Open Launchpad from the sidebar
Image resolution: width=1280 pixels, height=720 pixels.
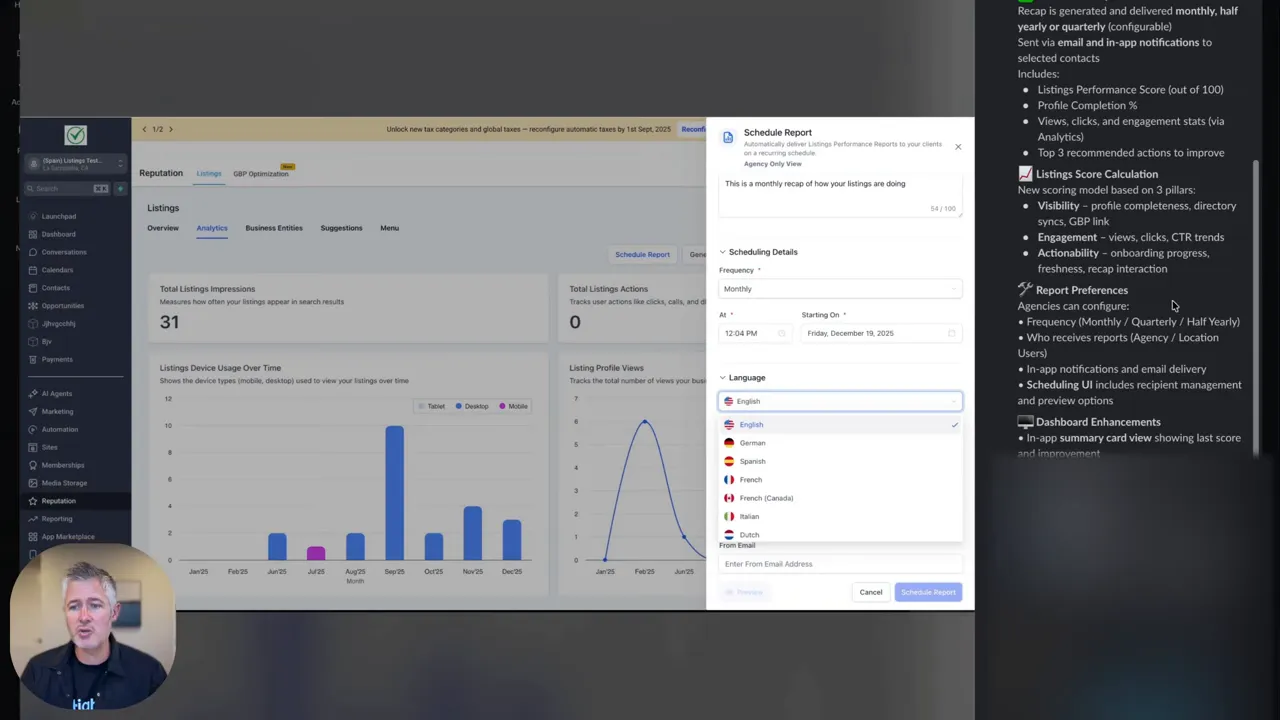click(x=58, y=216)
